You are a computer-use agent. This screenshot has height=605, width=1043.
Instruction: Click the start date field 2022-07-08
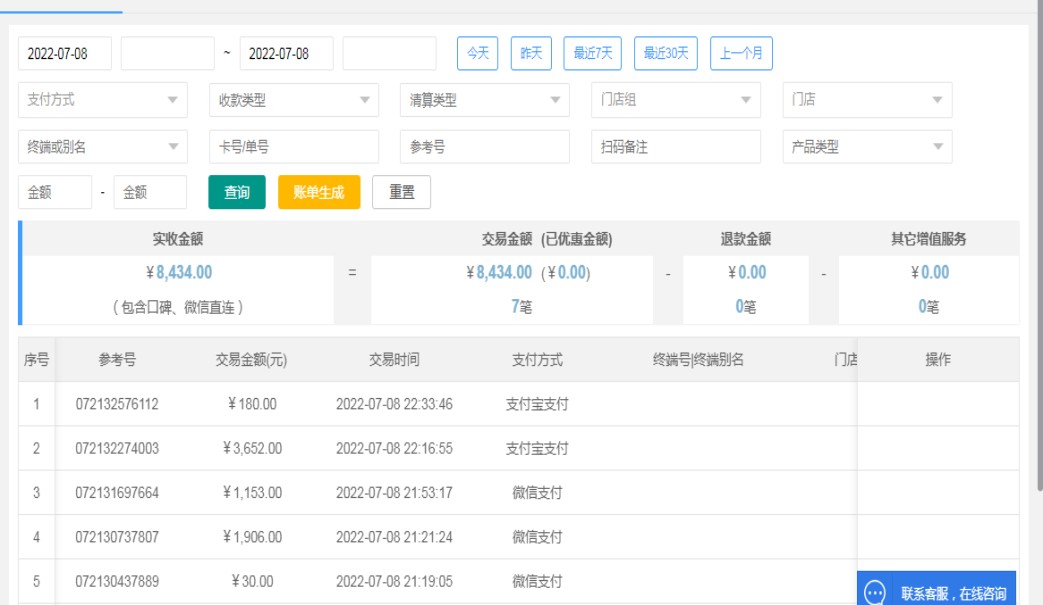(x=65, y=54)
